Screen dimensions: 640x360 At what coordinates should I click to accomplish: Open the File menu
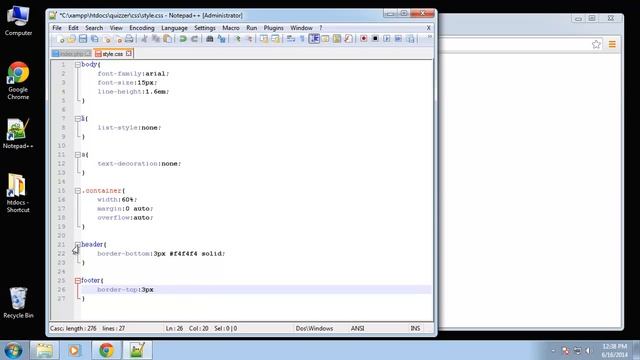(x=57, y=28)
